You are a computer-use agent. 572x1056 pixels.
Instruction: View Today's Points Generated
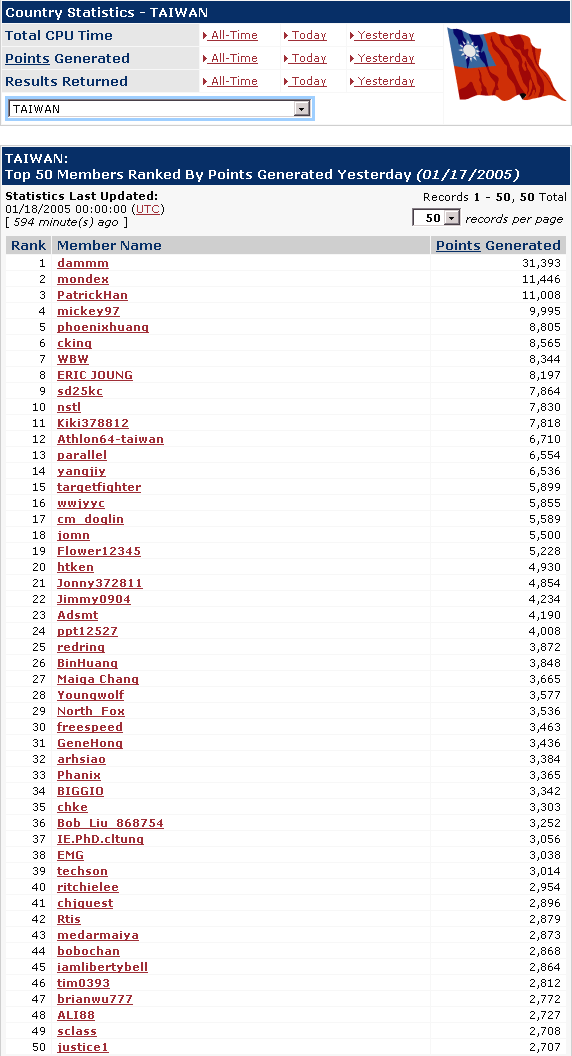pyautogui.click(x=305, y=58)
